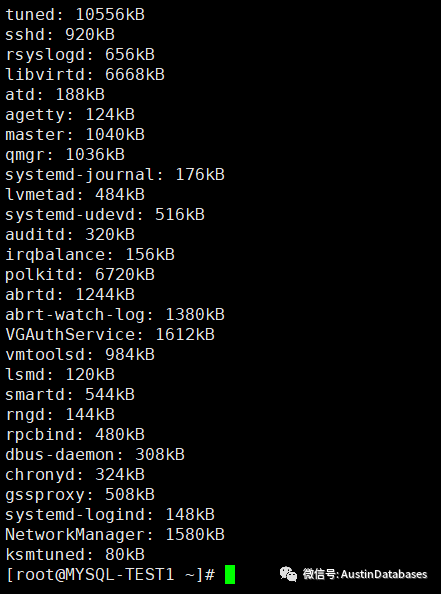Click the vmtoolsd: 984kB line
Image resolution: width=441 pixels, height=594 pixels.
point(80,355)
